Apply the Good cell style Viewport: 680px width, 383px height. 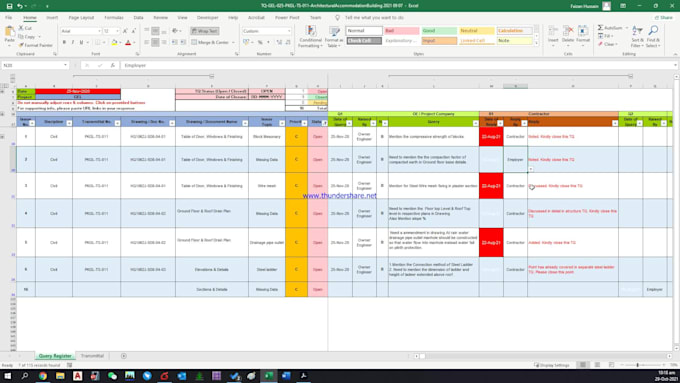439,31
